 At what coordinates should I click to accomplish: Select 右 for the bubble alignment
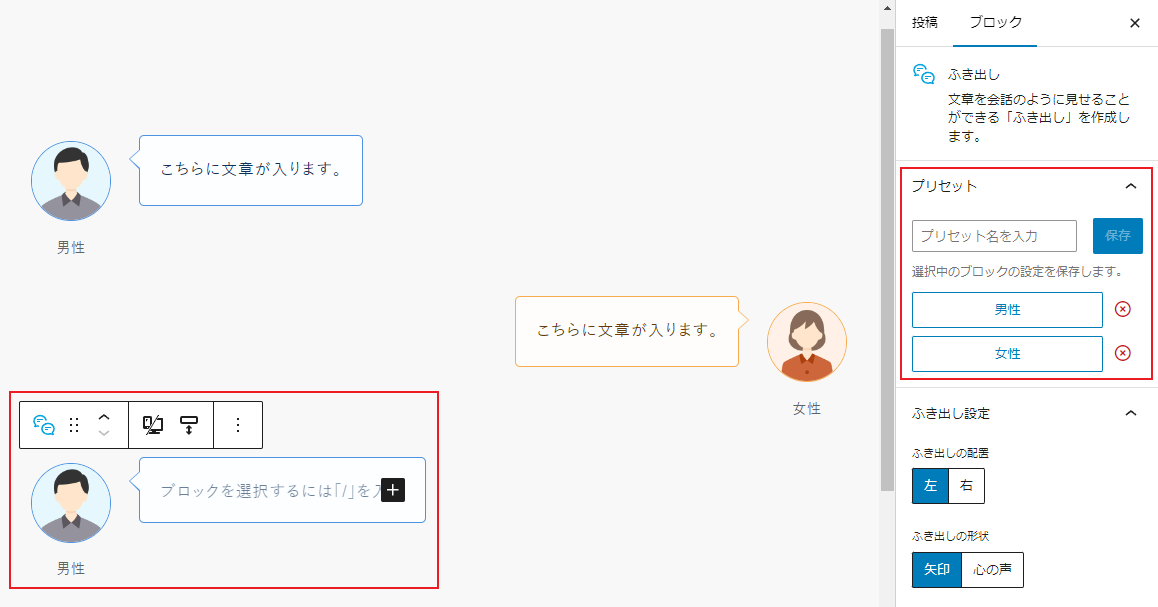(x=966, y=486)
